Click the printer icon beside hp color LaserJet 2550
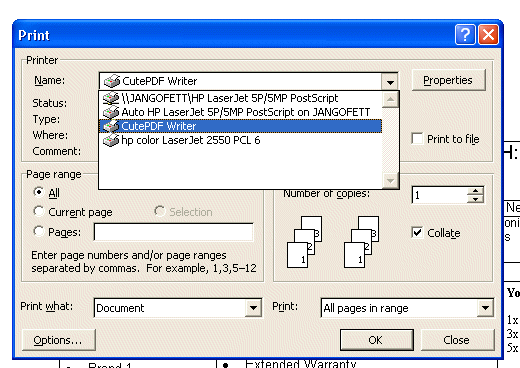 point(111,140)
